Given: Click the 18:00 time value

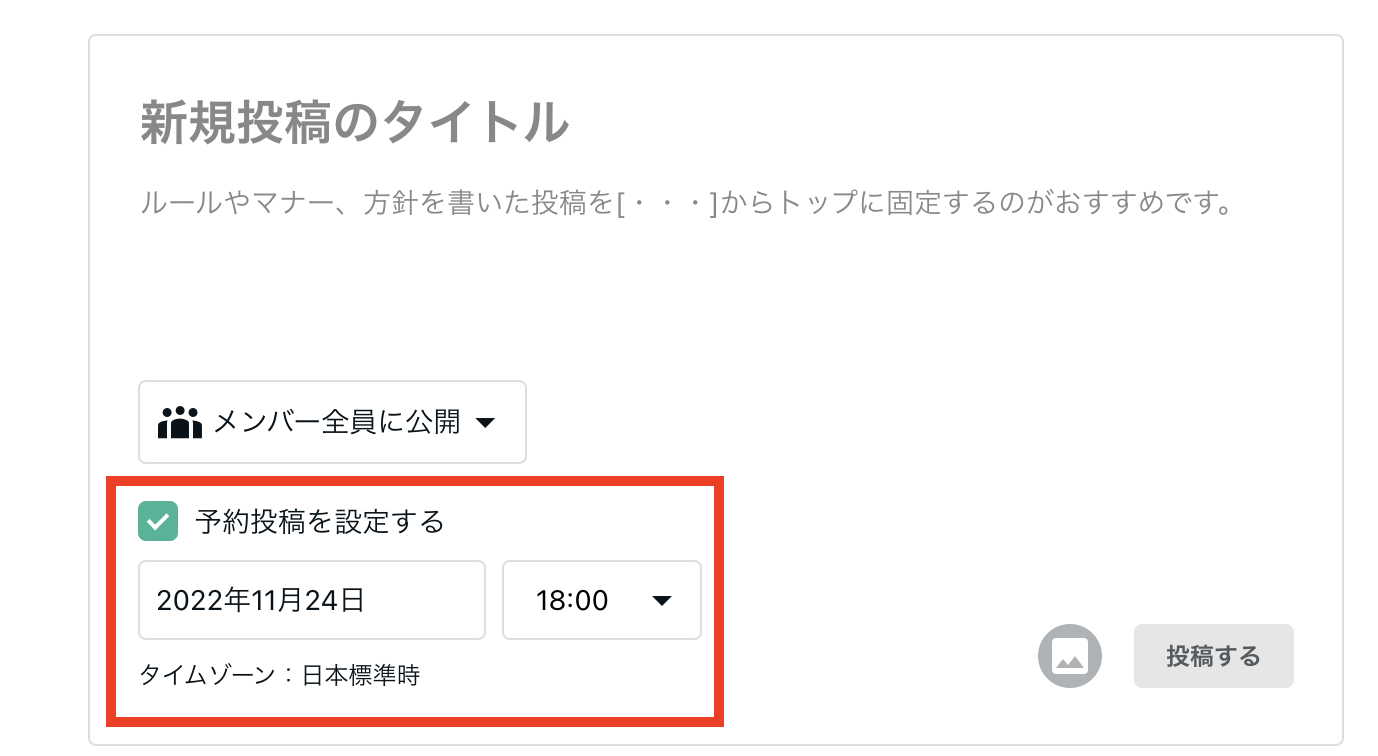Looking at the screenshot, I should pyautogui.click(x=572, y=601).
